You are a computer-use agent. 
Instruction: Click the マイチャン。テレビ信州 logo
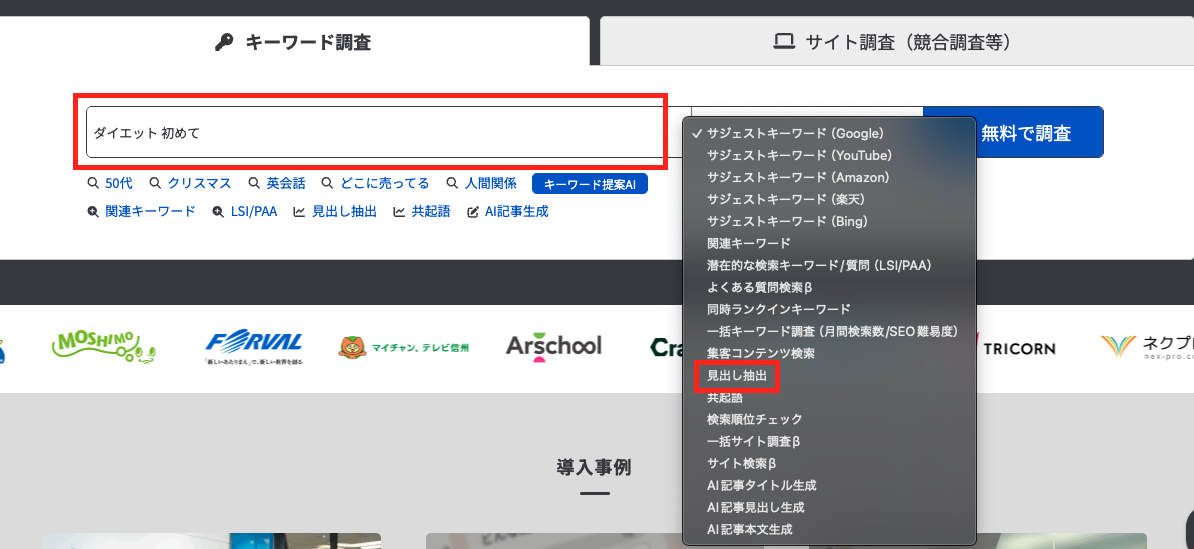[404, 348]
